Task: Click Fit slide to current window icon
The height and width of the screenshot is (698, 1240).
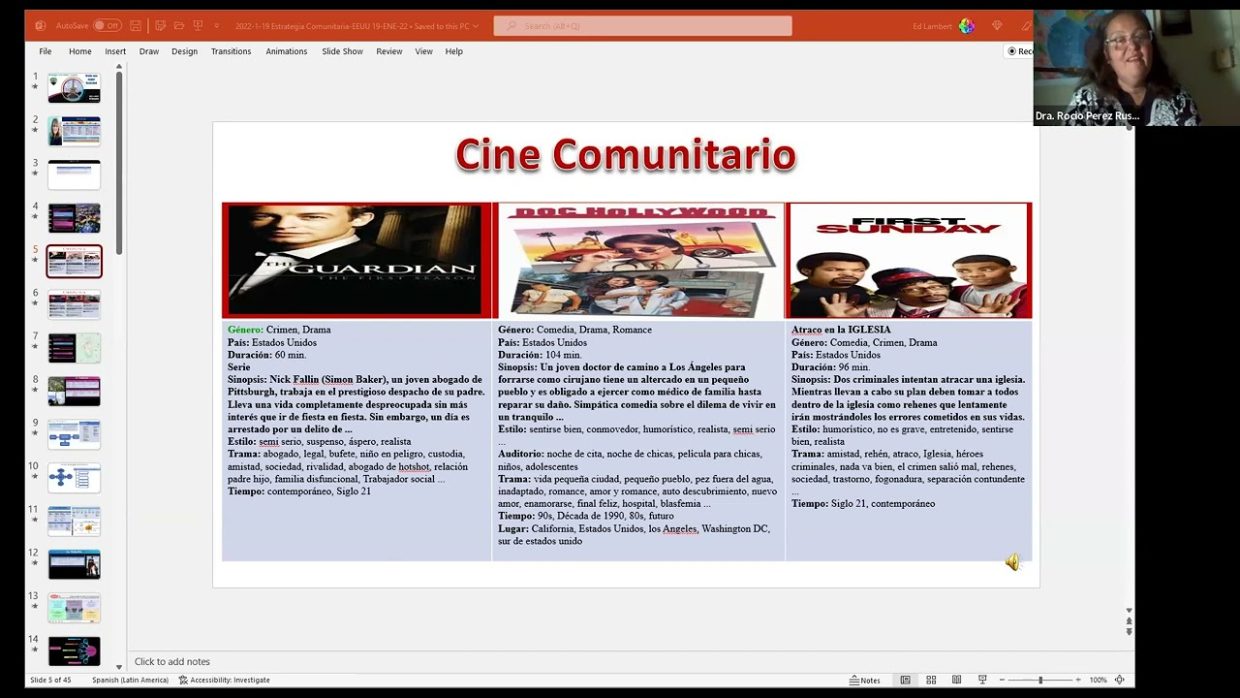Action: (x=1119, y=680)
